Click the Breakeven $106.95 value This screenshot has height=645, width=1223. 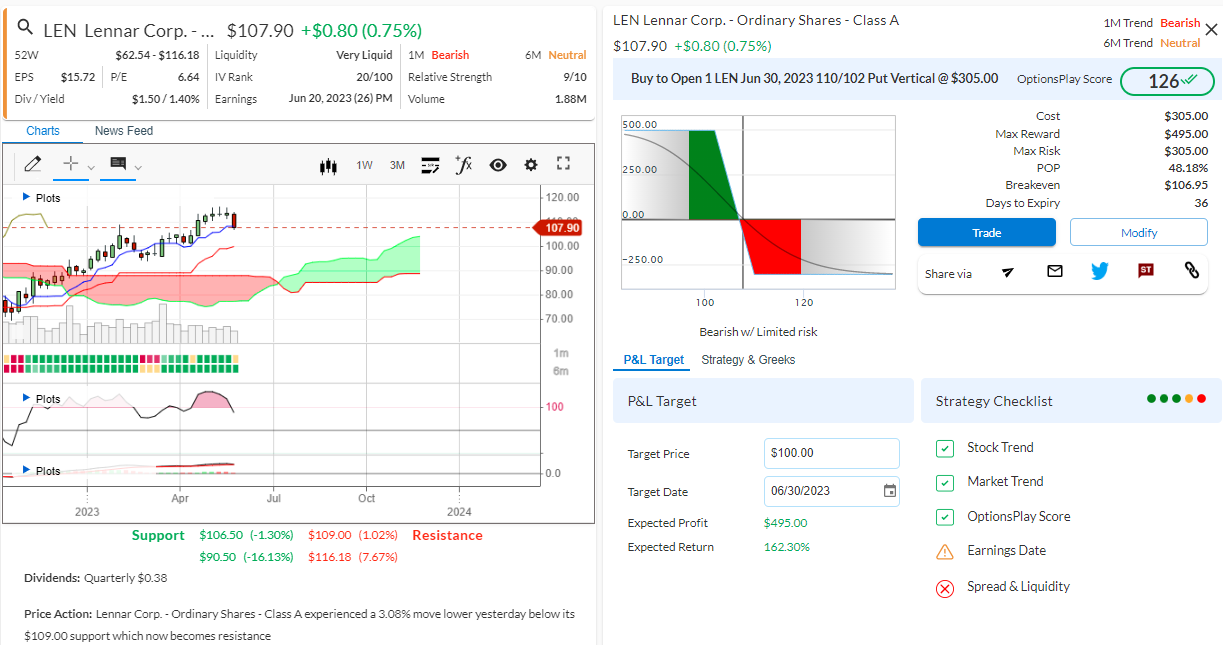tap(1186, 185)
